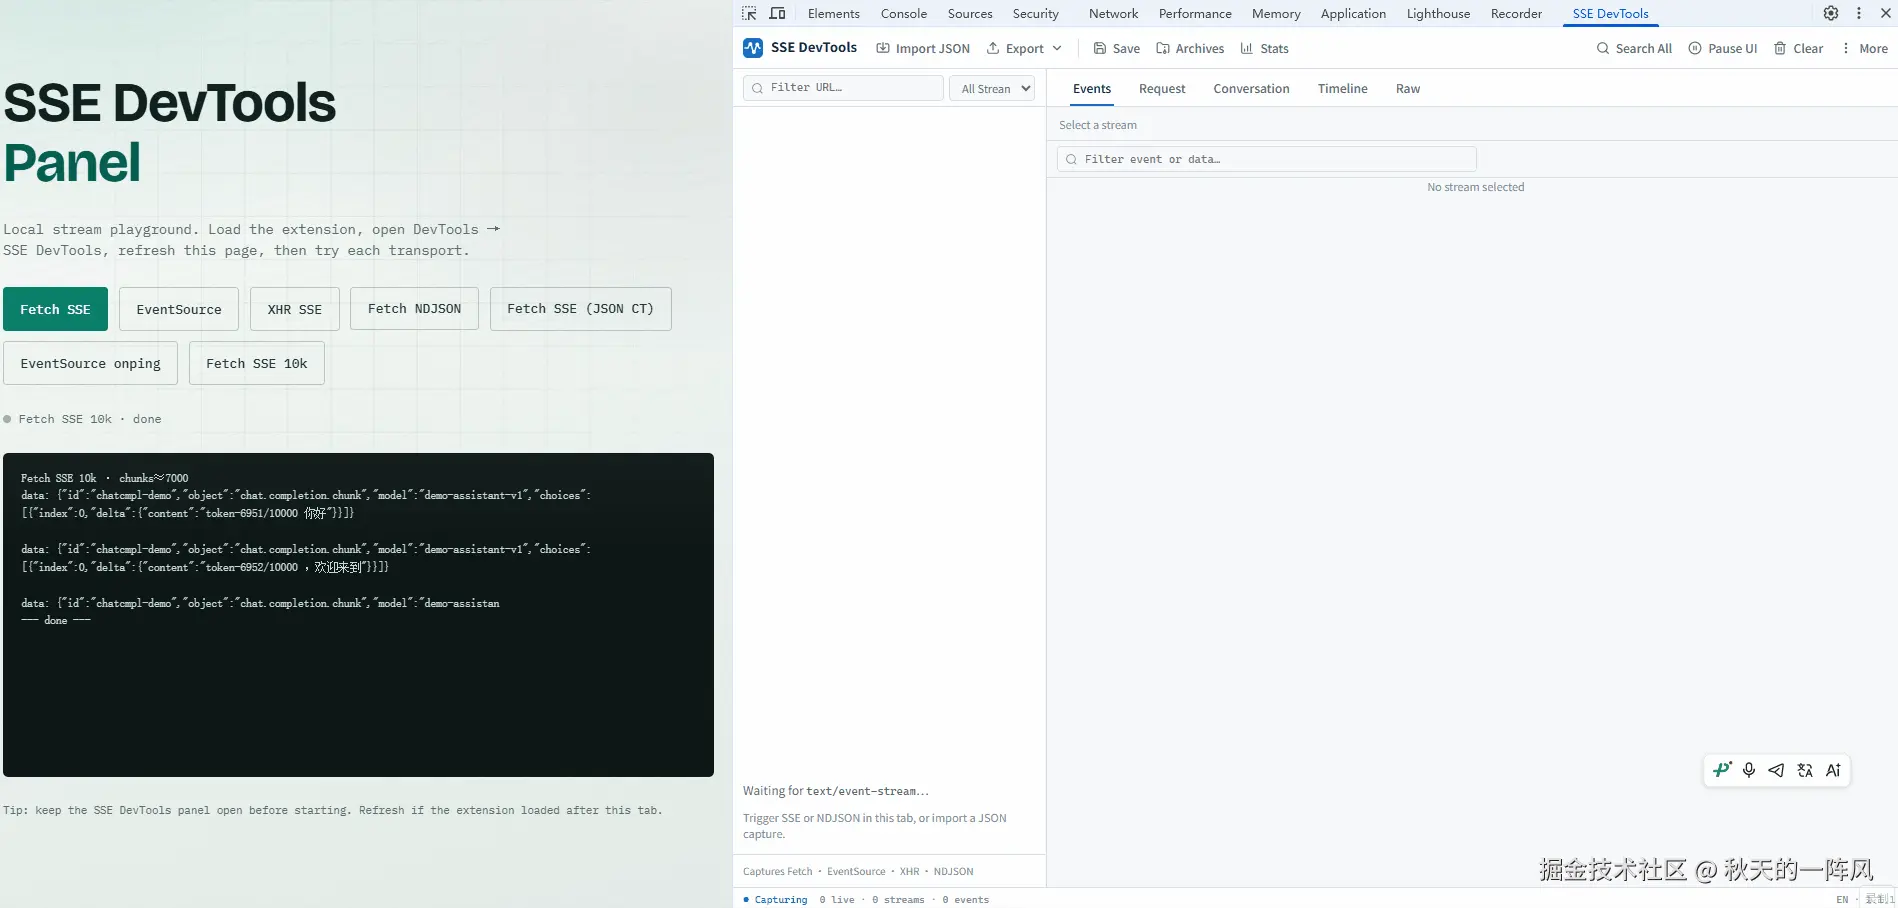Open the Performance DevTools tab

[x=1195, y=14]
